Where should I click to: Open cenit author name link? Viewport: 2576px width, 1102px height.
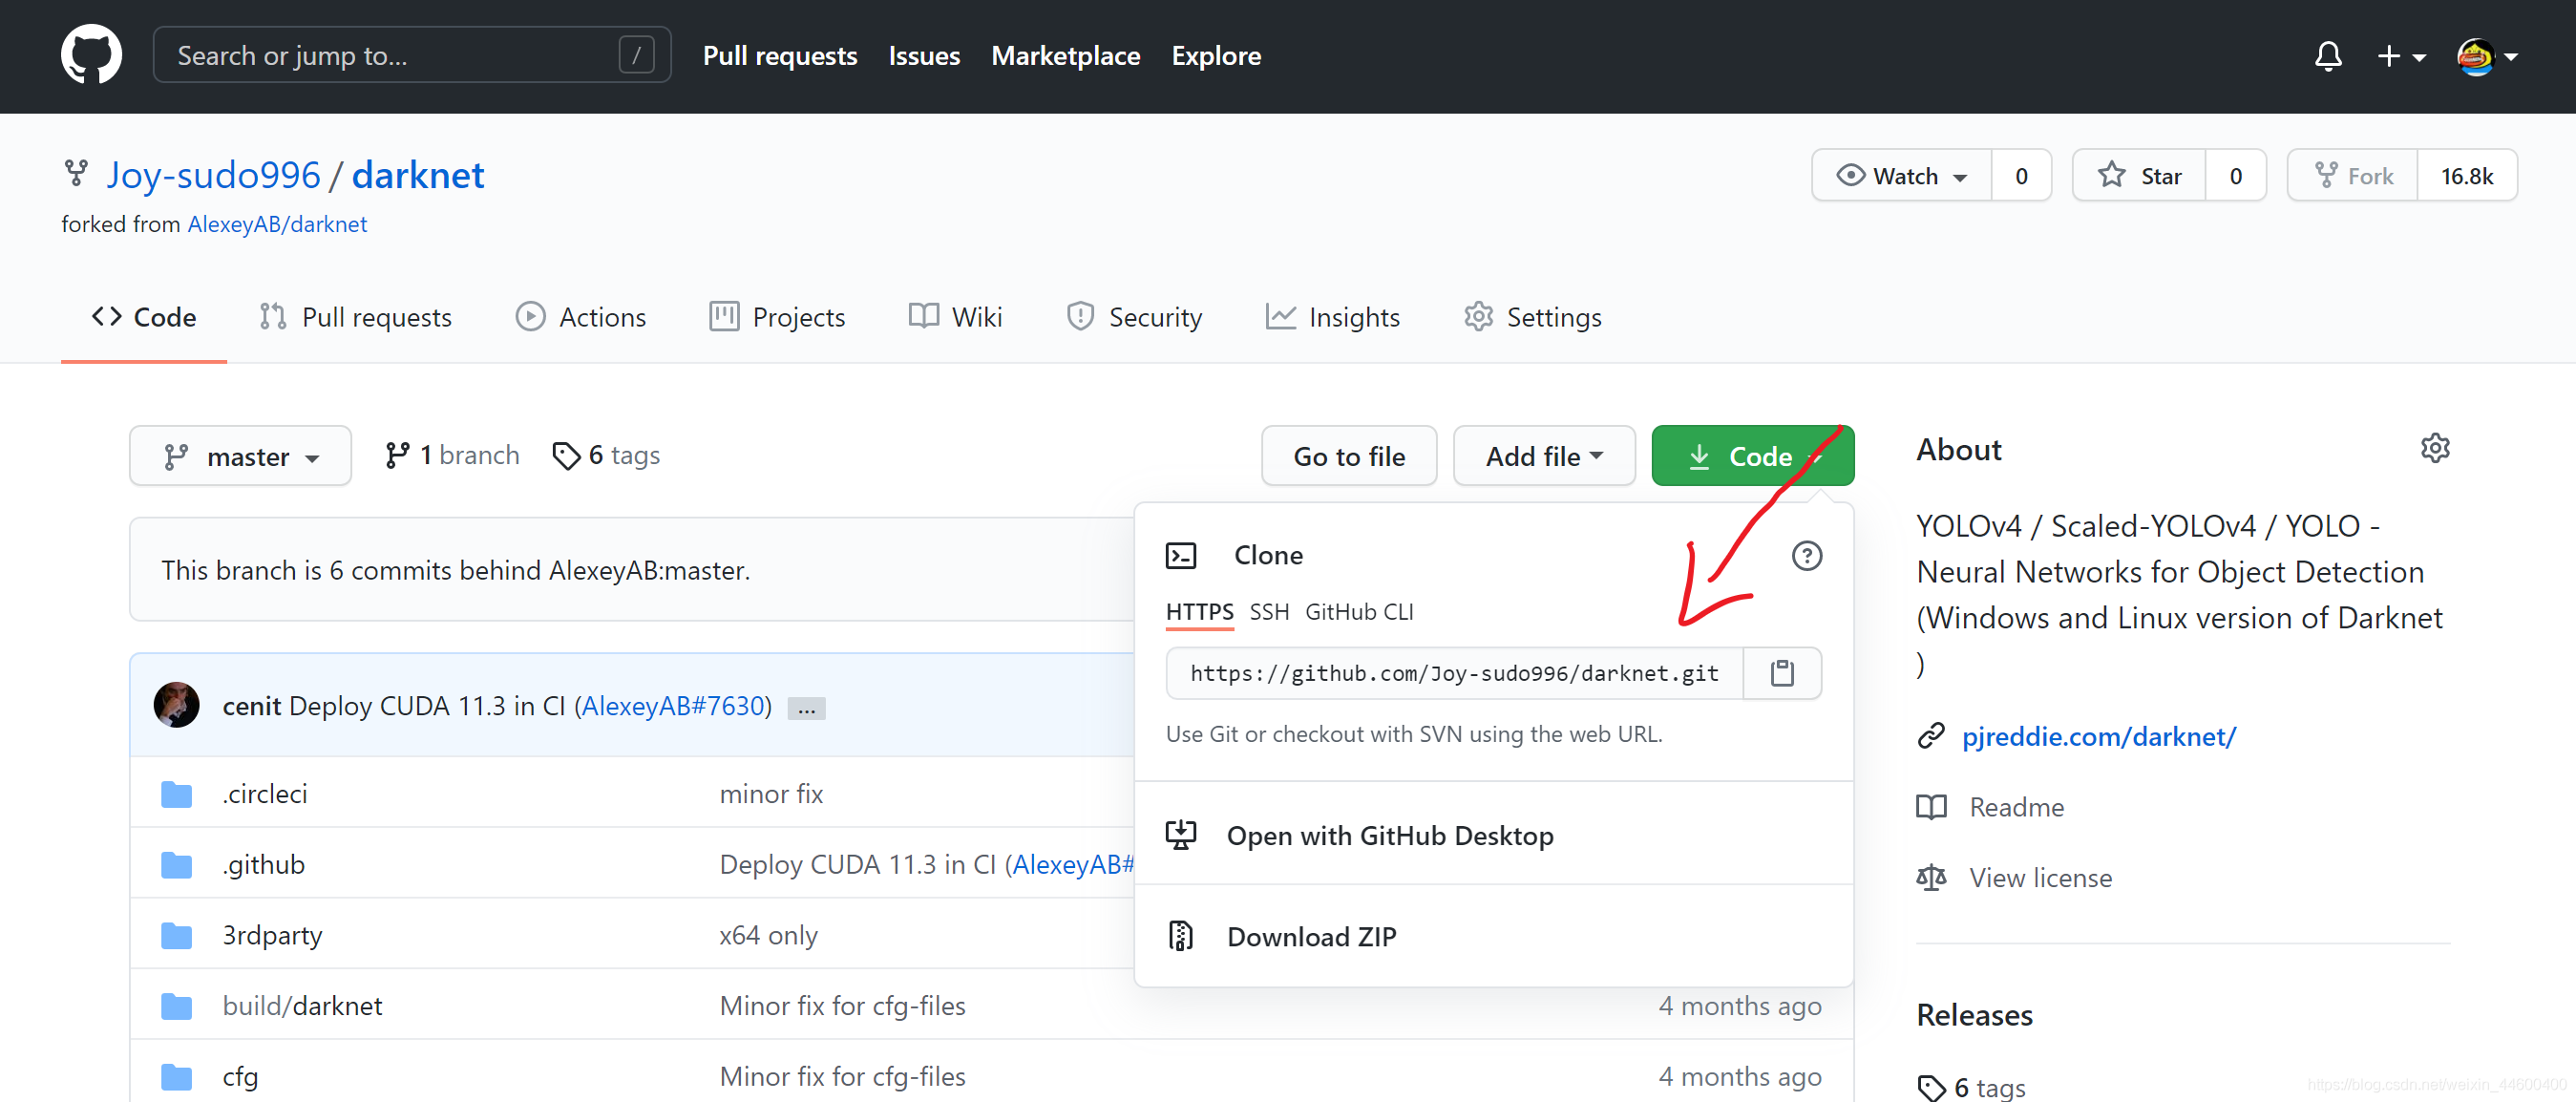point(251,706)
